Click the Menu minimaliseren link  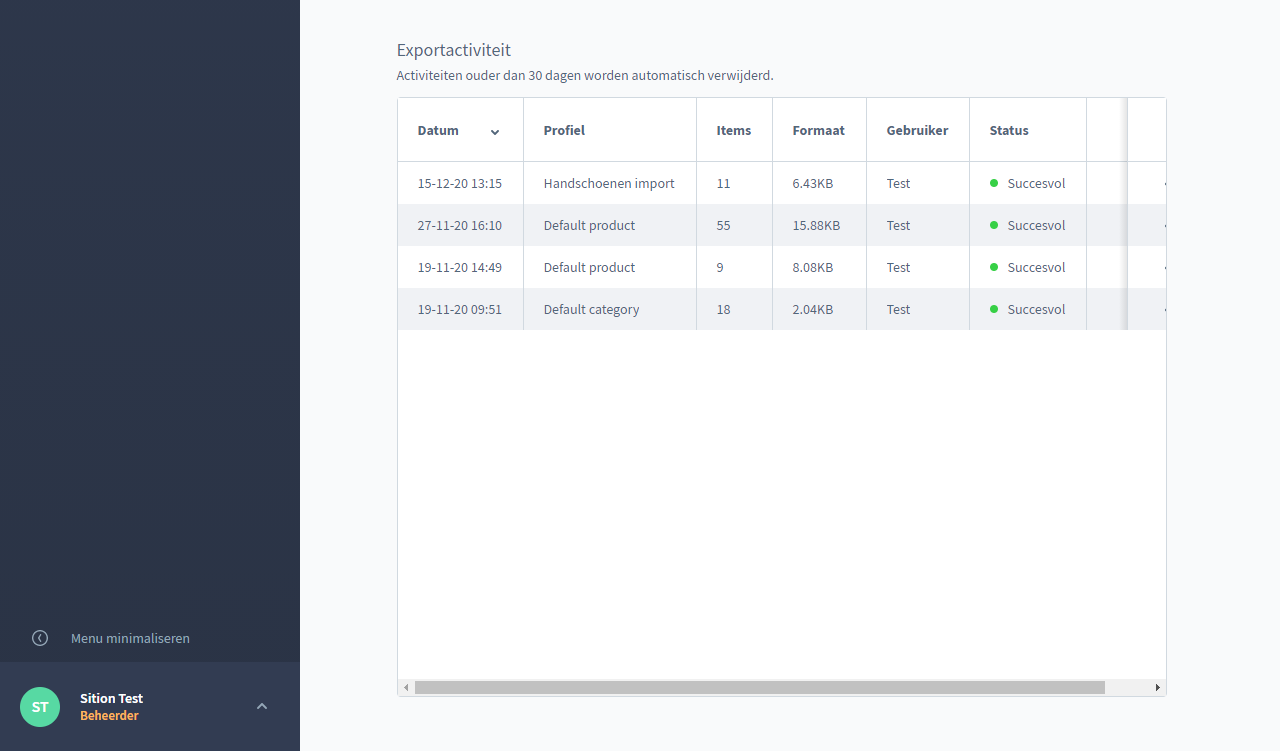[x=130, y=638]
